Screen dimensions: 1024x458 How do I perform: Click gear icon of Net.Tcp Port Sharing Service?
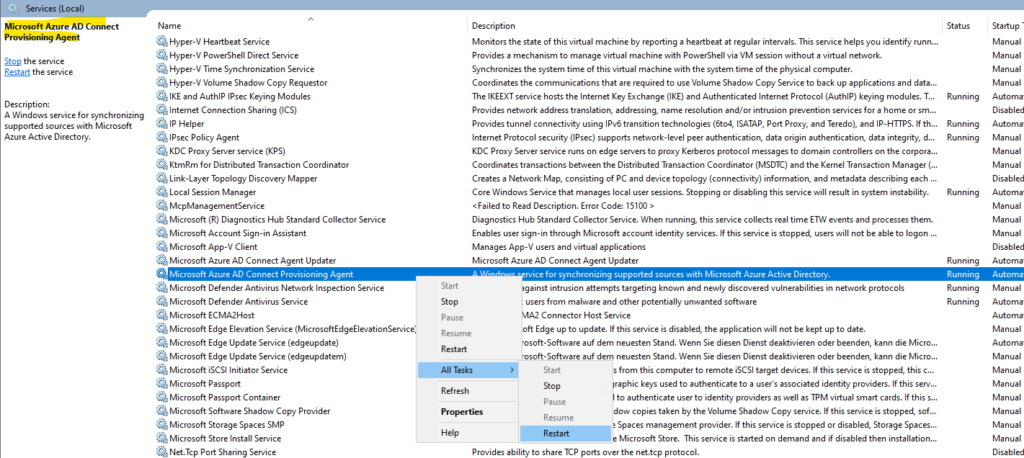(x=162, y=452)
